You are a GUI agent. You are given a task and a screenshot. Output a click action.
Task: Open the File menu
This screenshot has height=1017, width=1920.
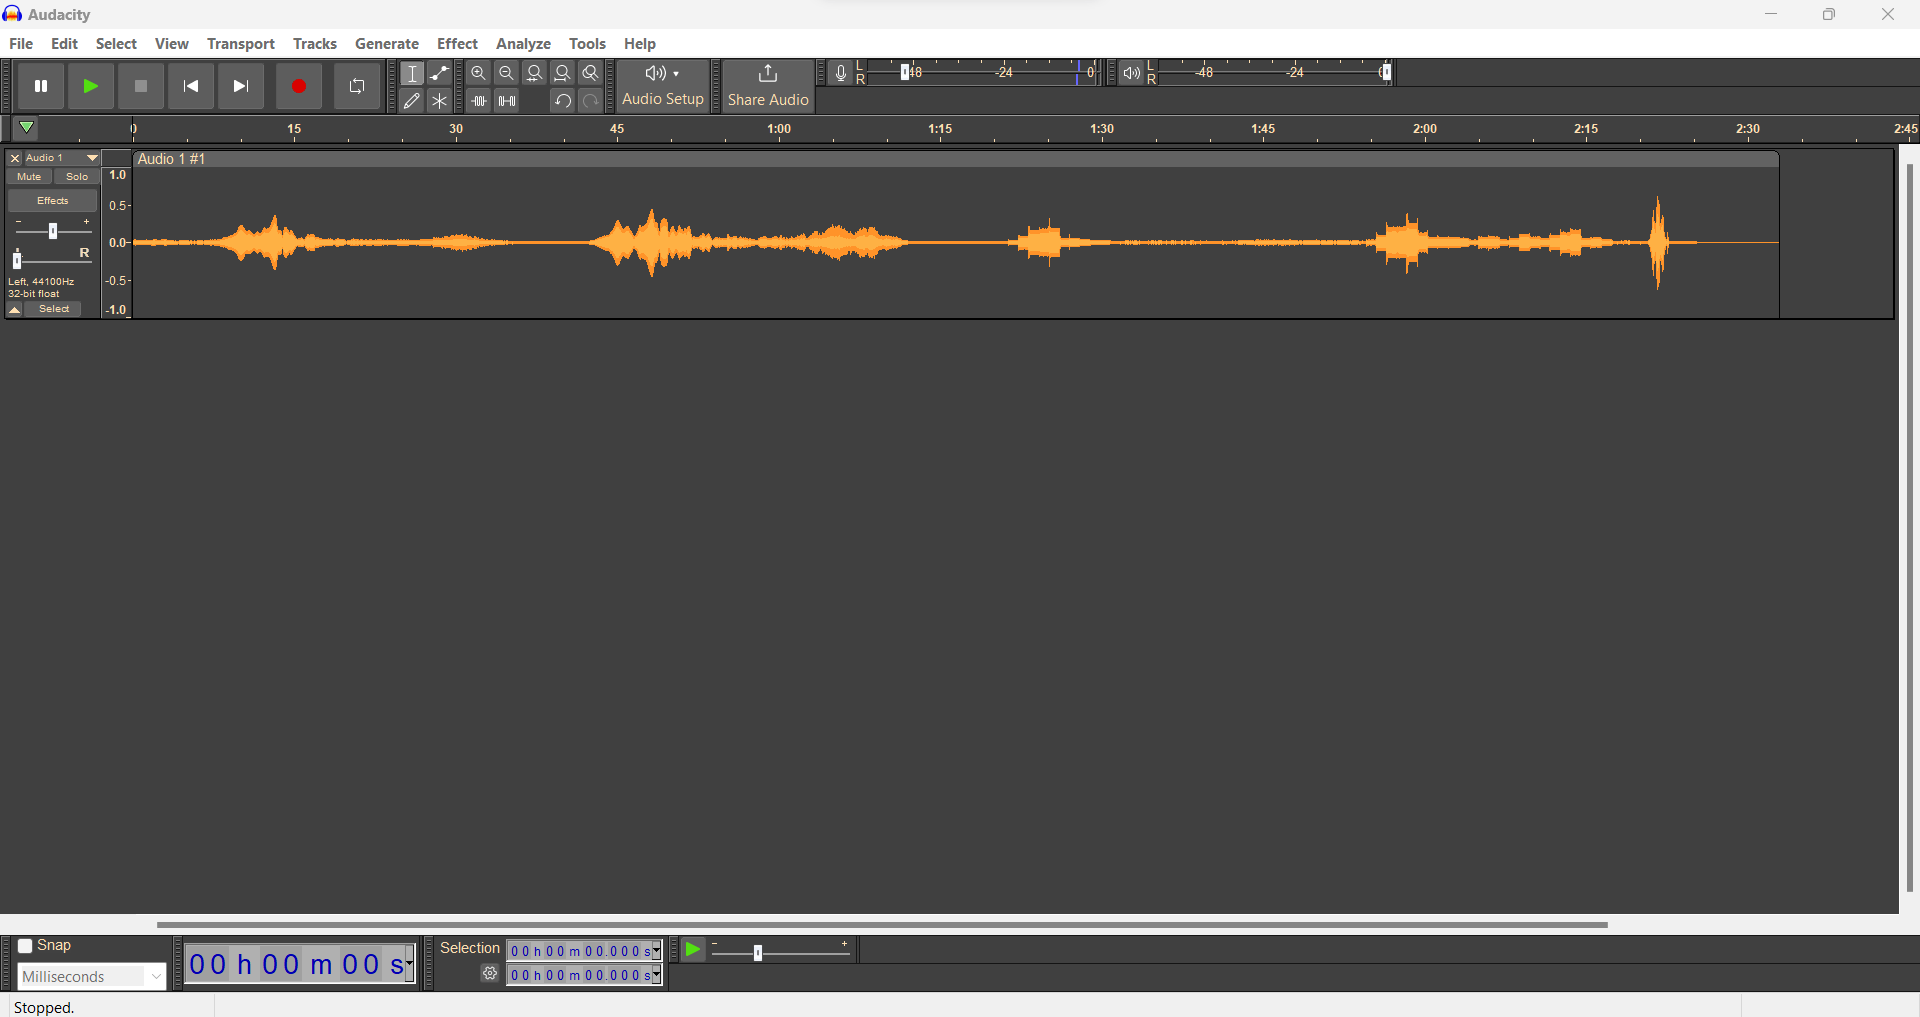(x=21, y=44)
